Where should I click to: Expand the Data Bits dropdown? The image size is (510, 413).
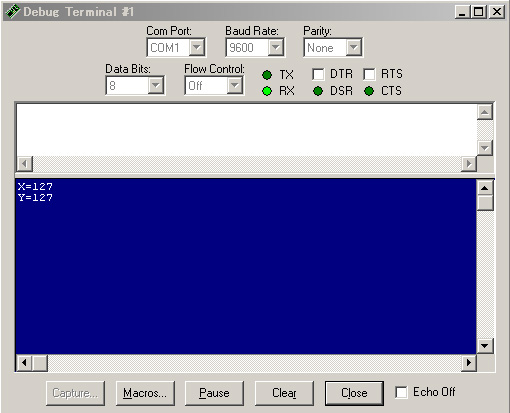pos(156,86)
